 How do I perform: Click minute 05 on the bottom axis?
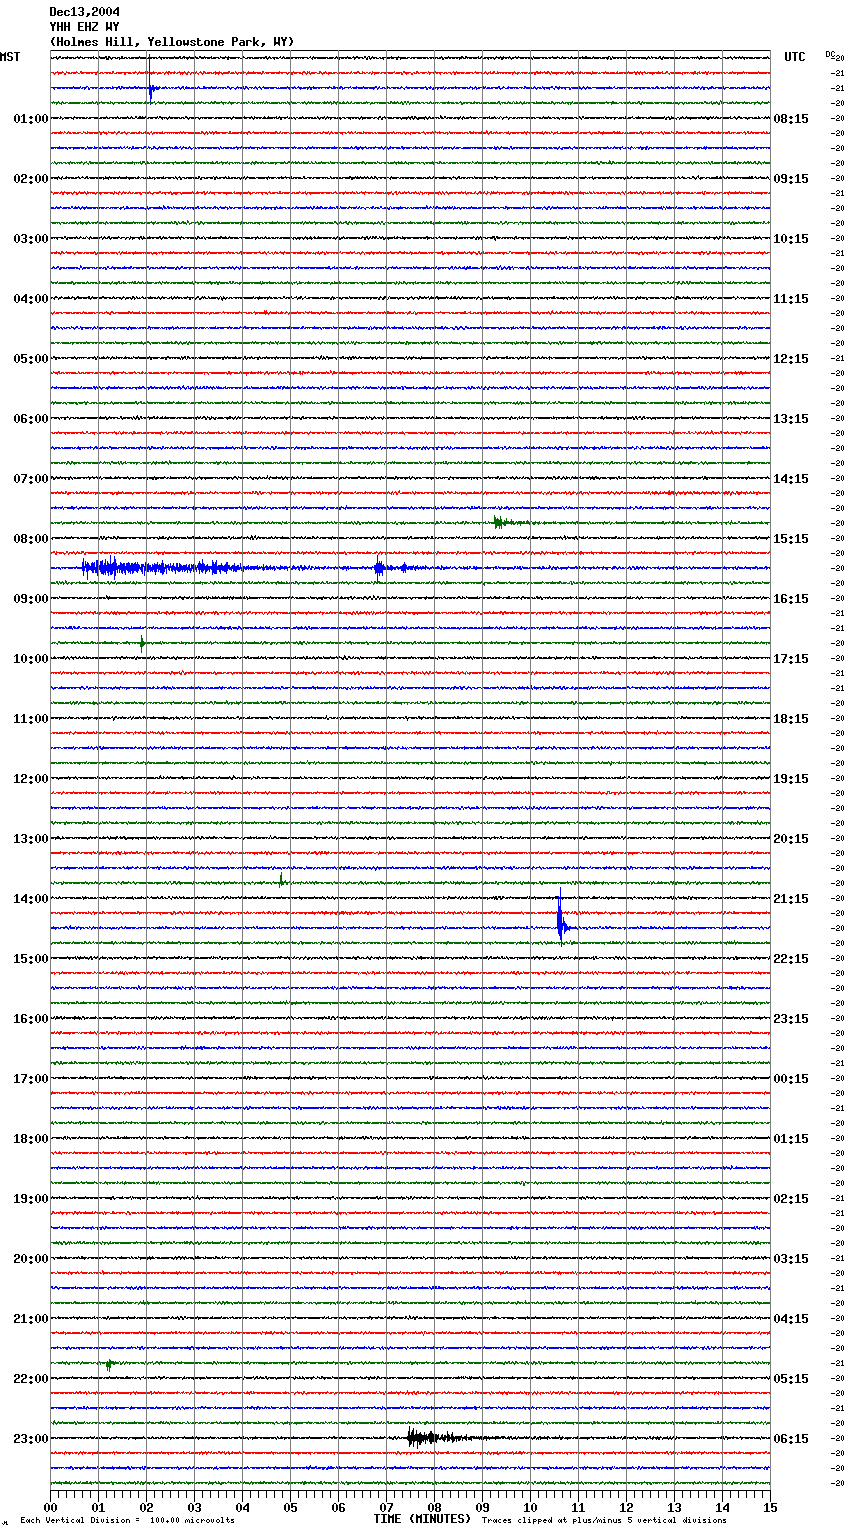[290, 1507]
